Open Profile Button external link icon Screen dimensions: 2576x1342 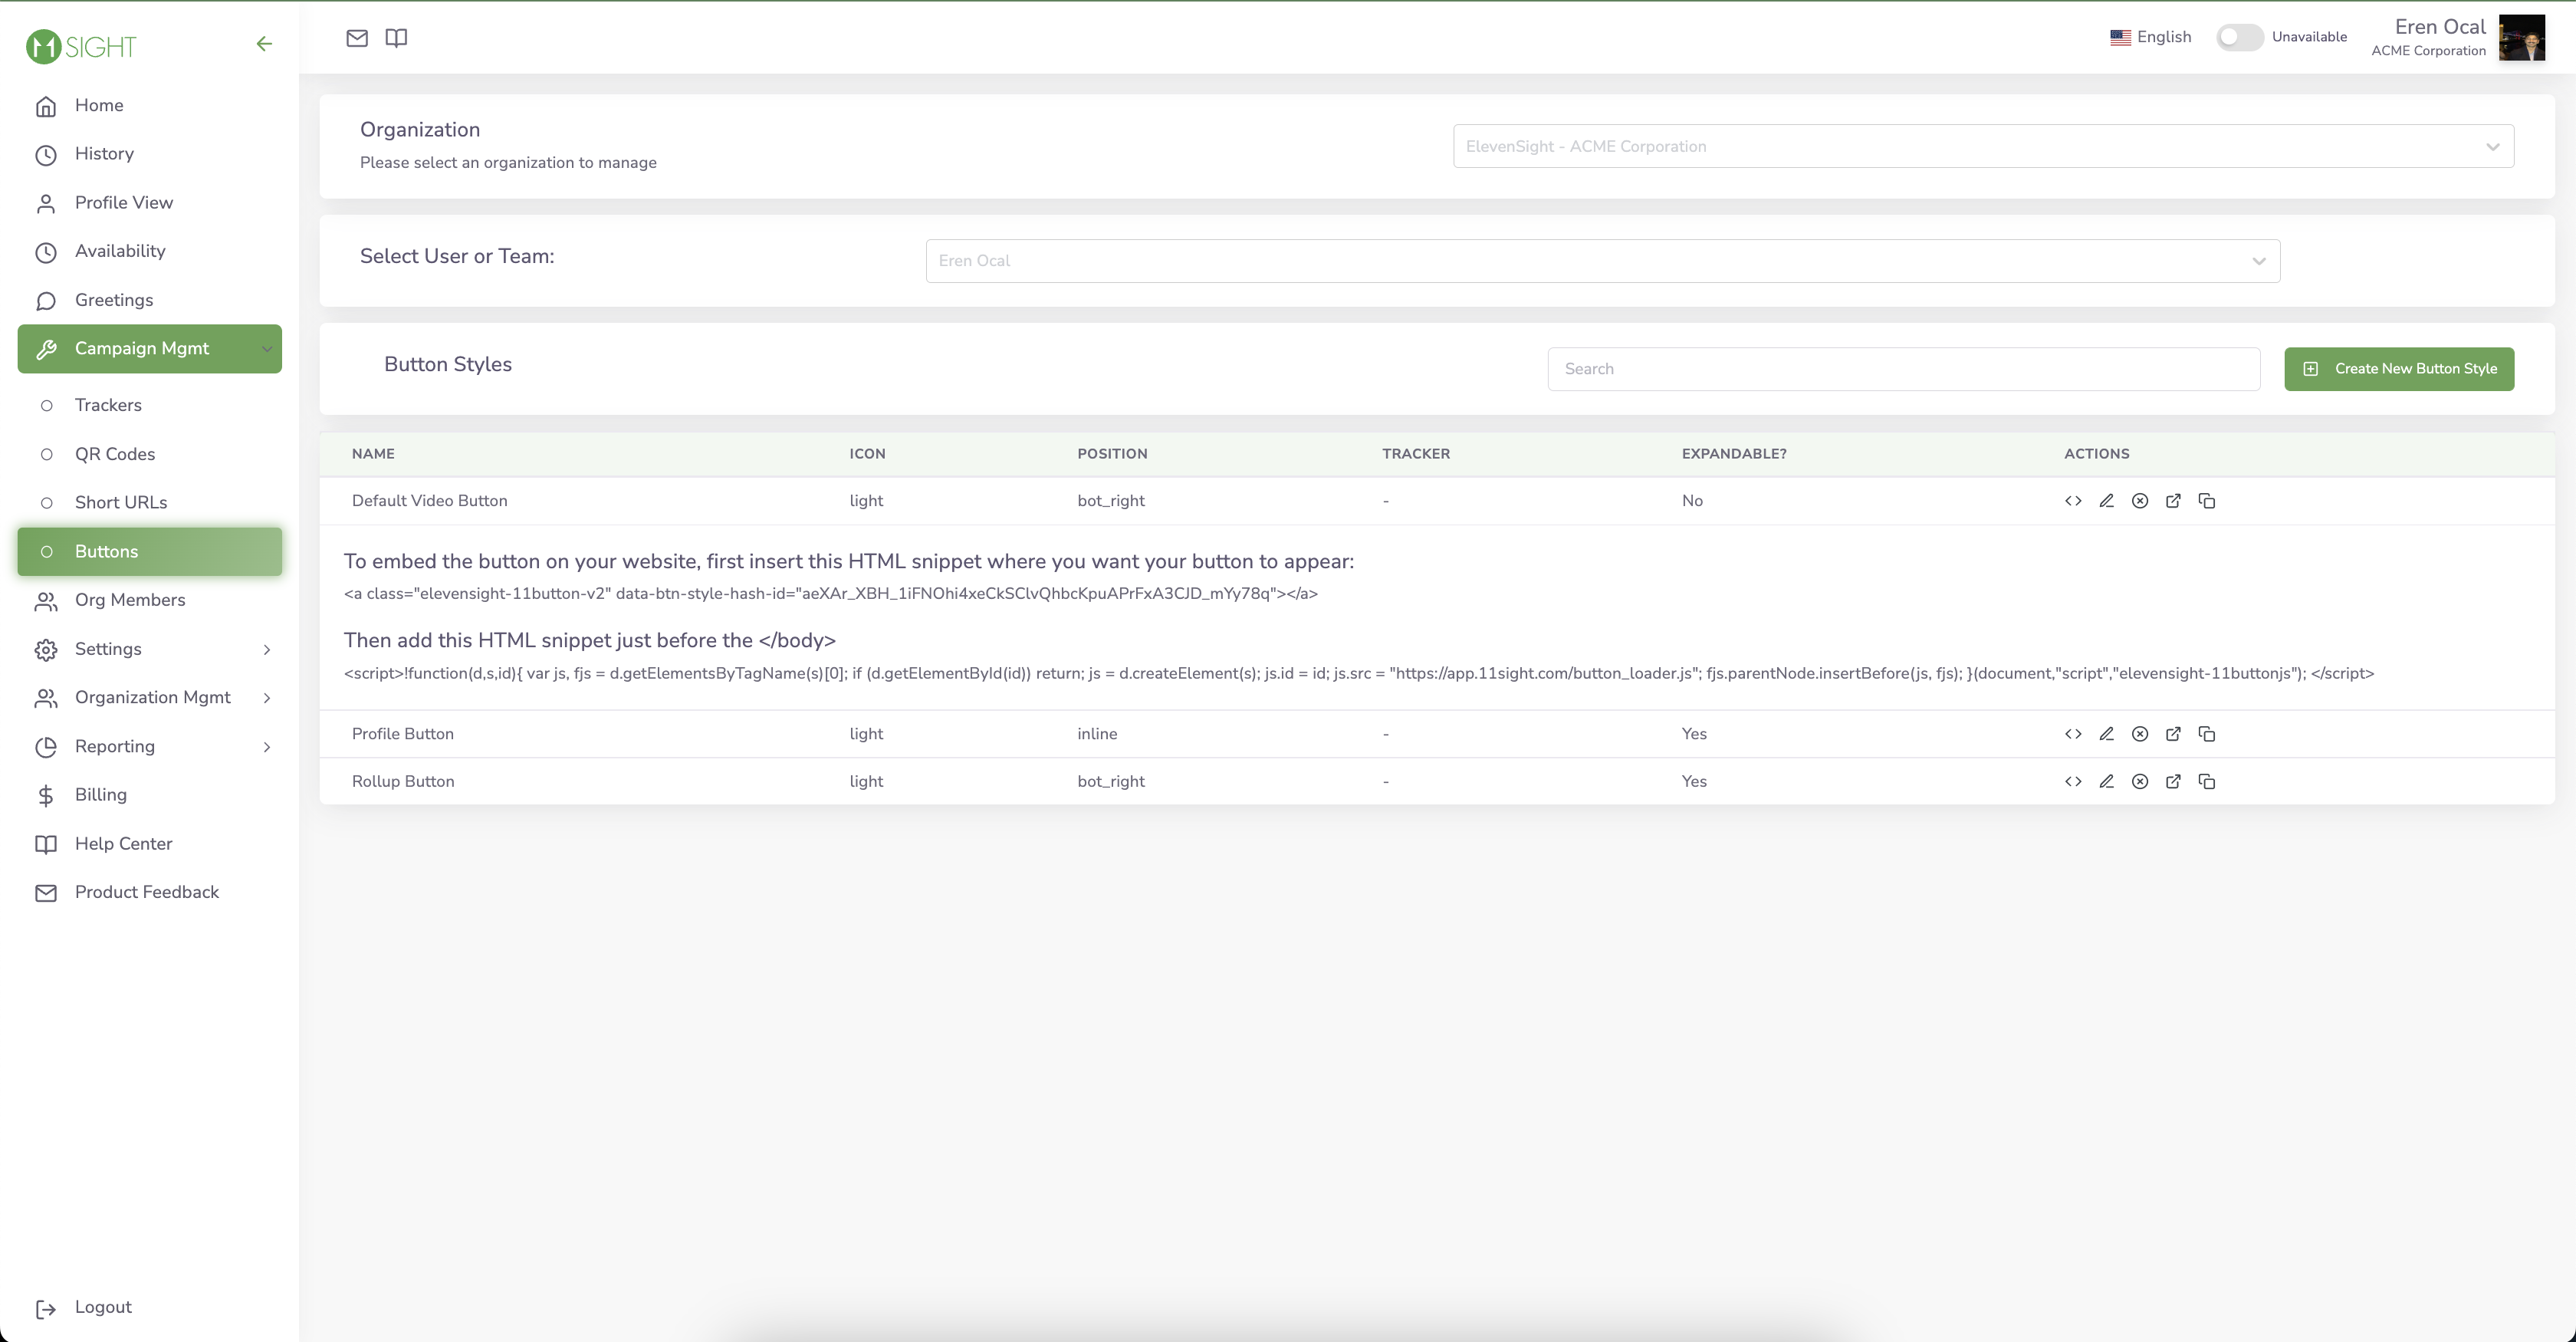[2173, 734]
